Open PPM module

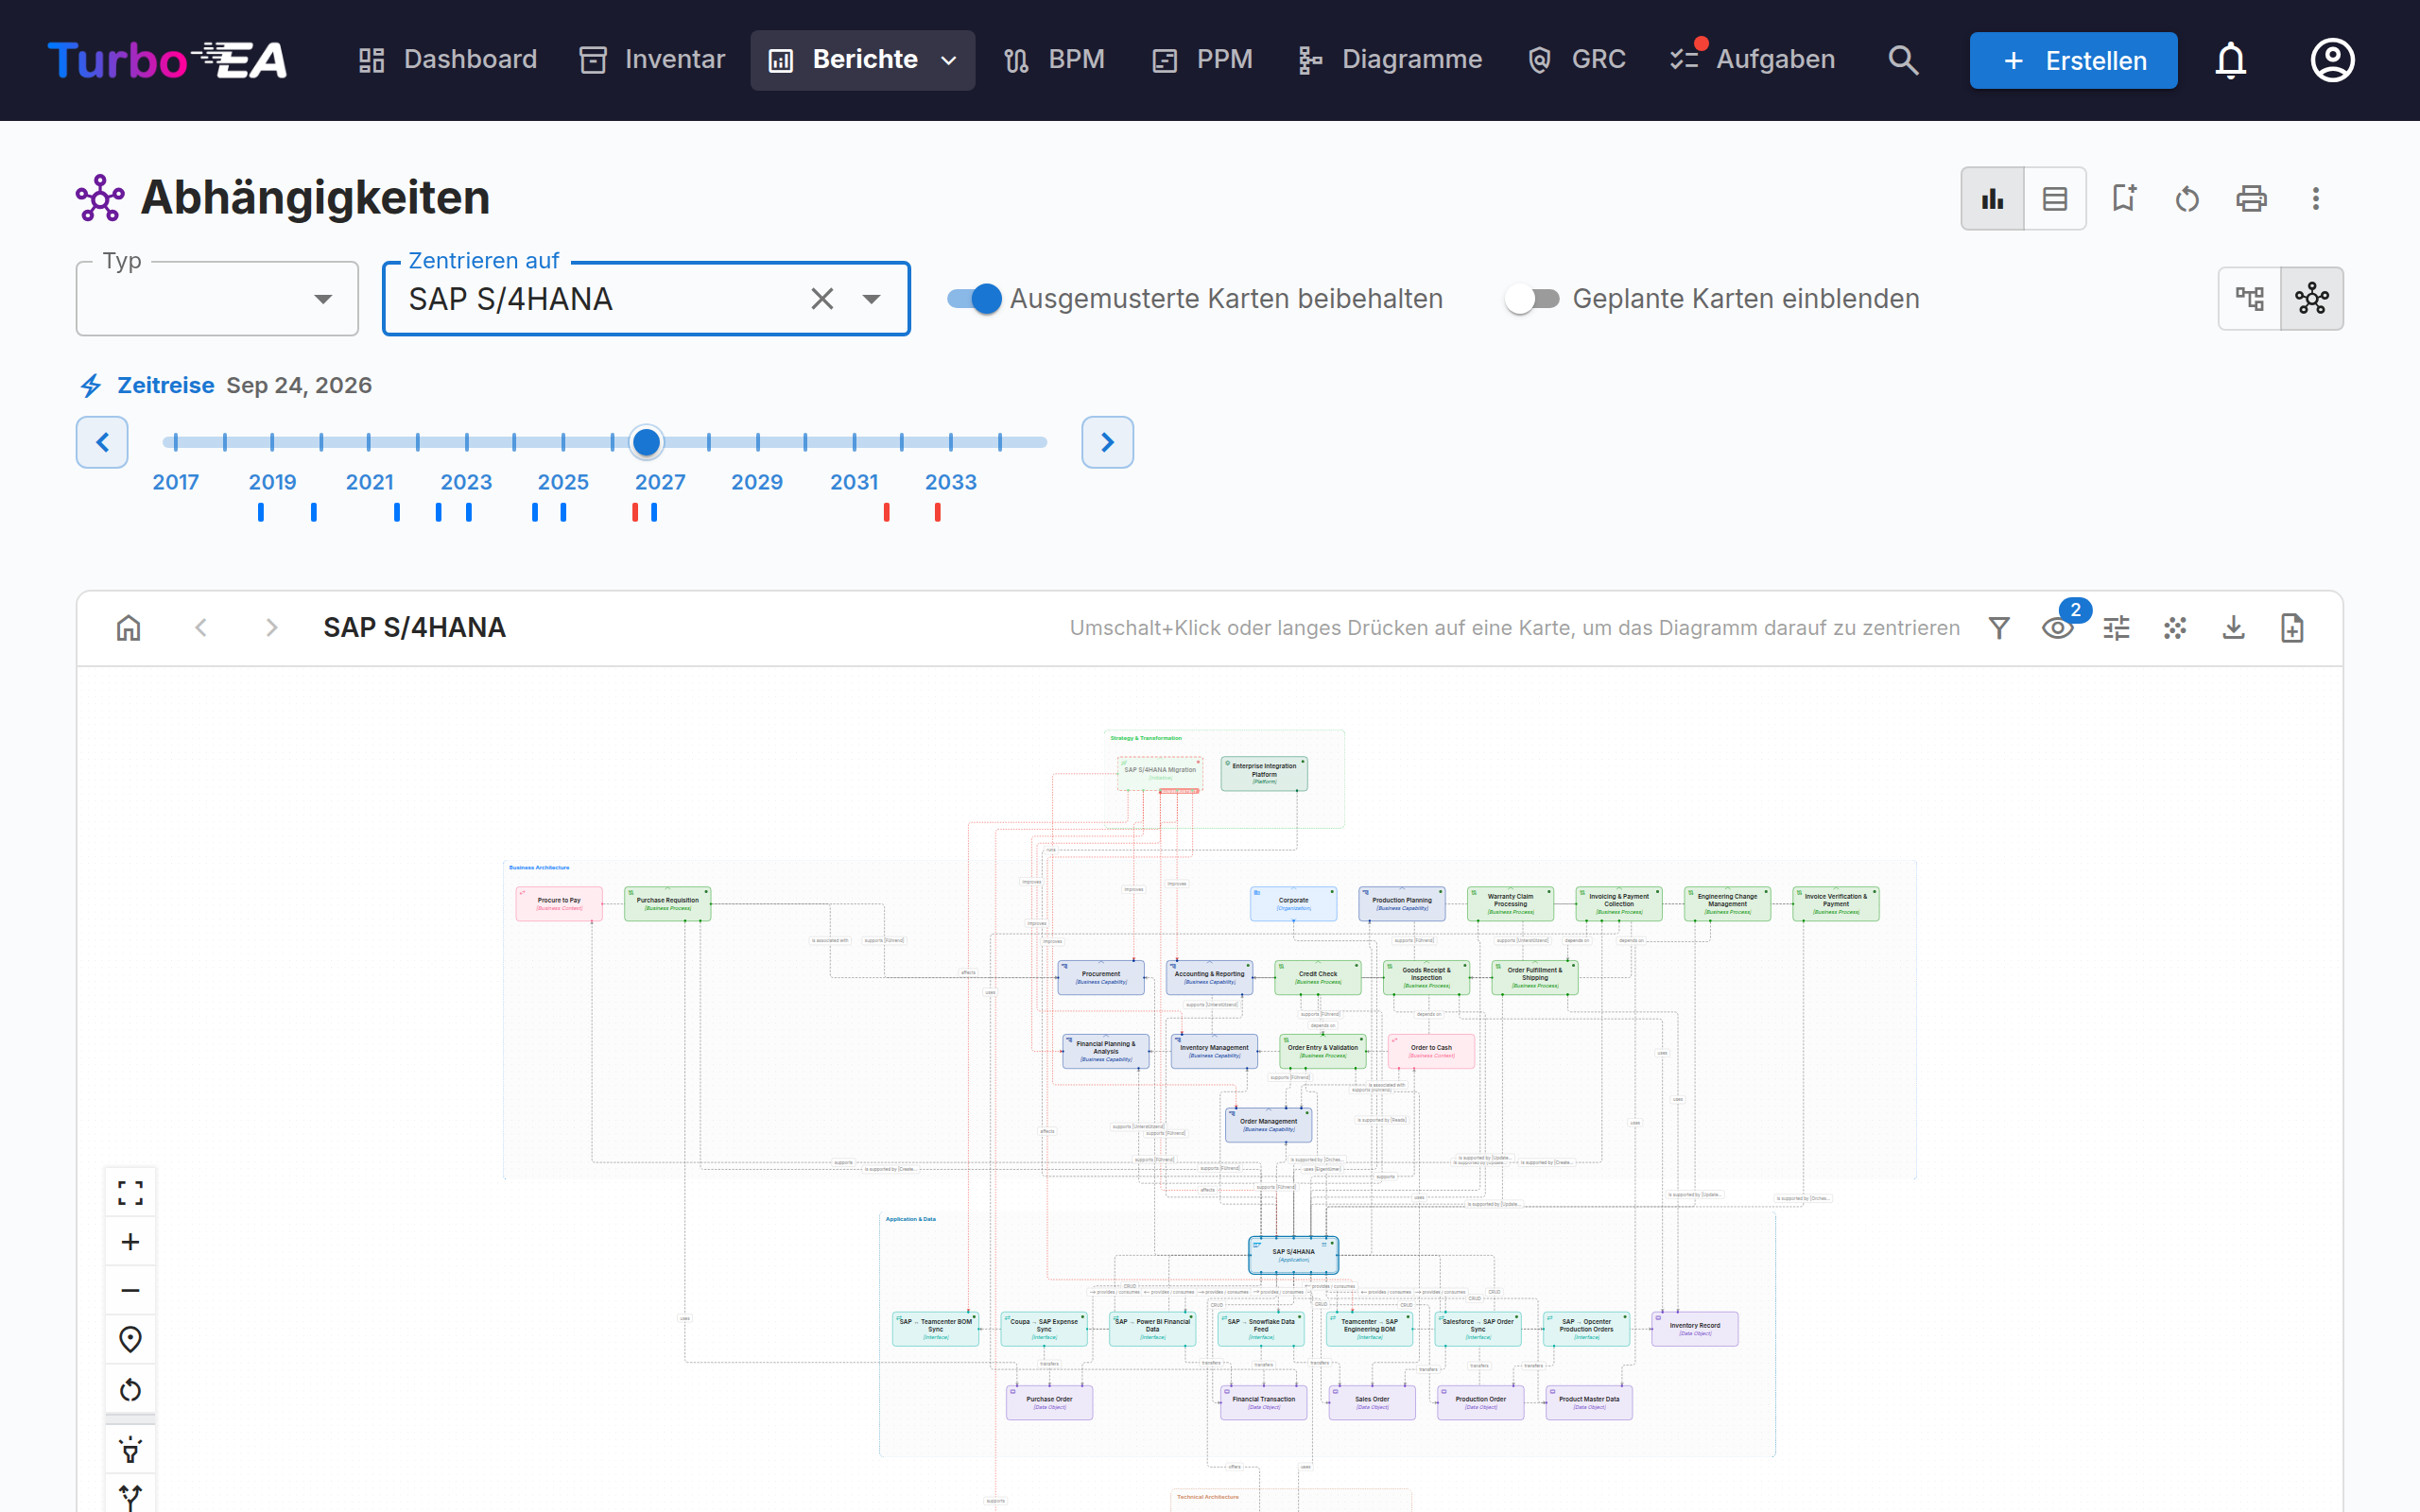pyautogui.click(x=1202, y=60)
